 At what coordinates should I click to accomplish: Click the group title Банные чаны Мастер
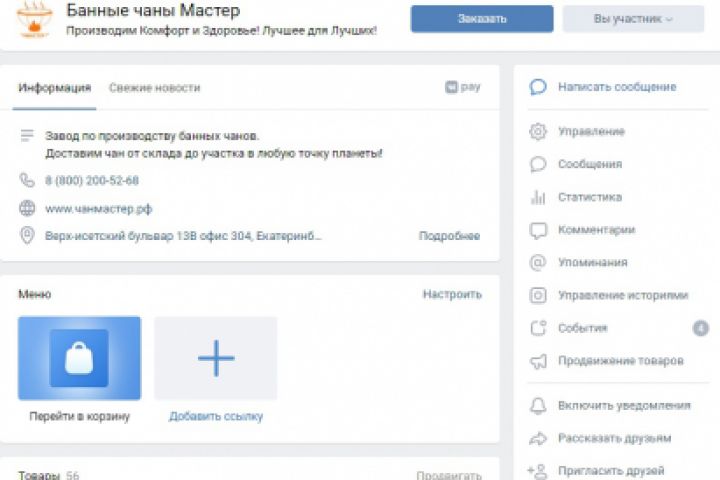153,10
